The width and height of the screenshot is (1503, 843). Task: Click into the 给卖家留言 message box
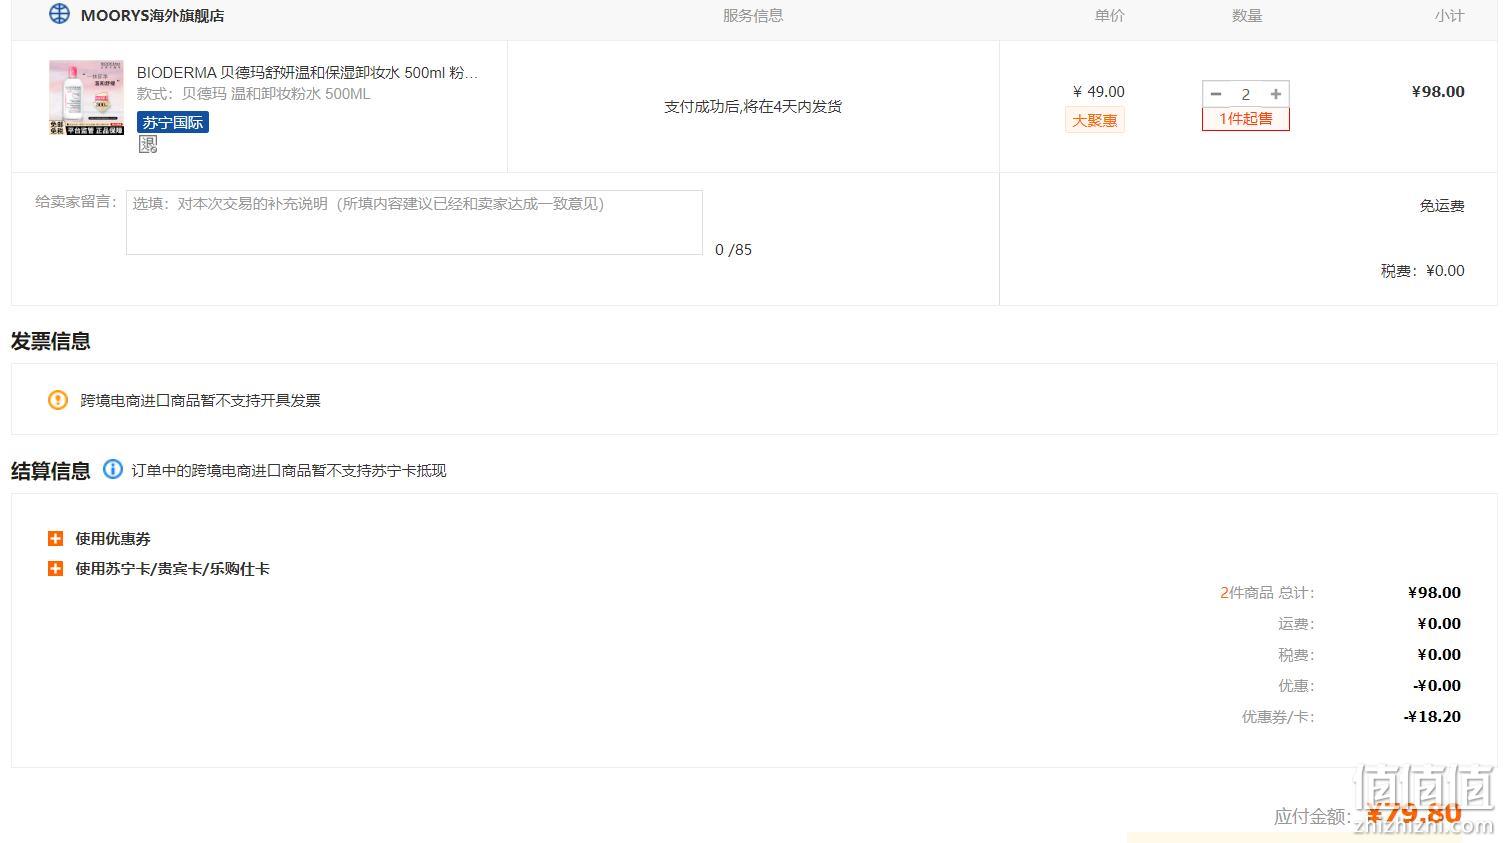pyautogui.click(x=414, y=222)
